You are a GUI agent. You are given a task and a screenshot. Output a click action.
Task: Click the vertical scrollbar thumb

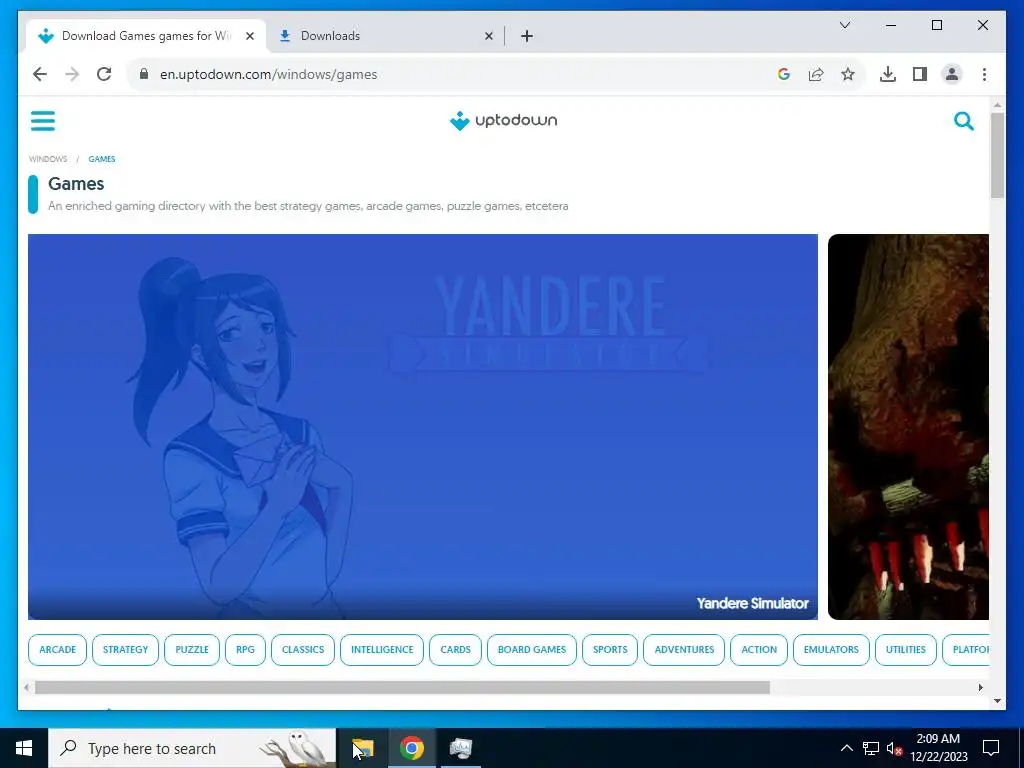click(997, 155)
